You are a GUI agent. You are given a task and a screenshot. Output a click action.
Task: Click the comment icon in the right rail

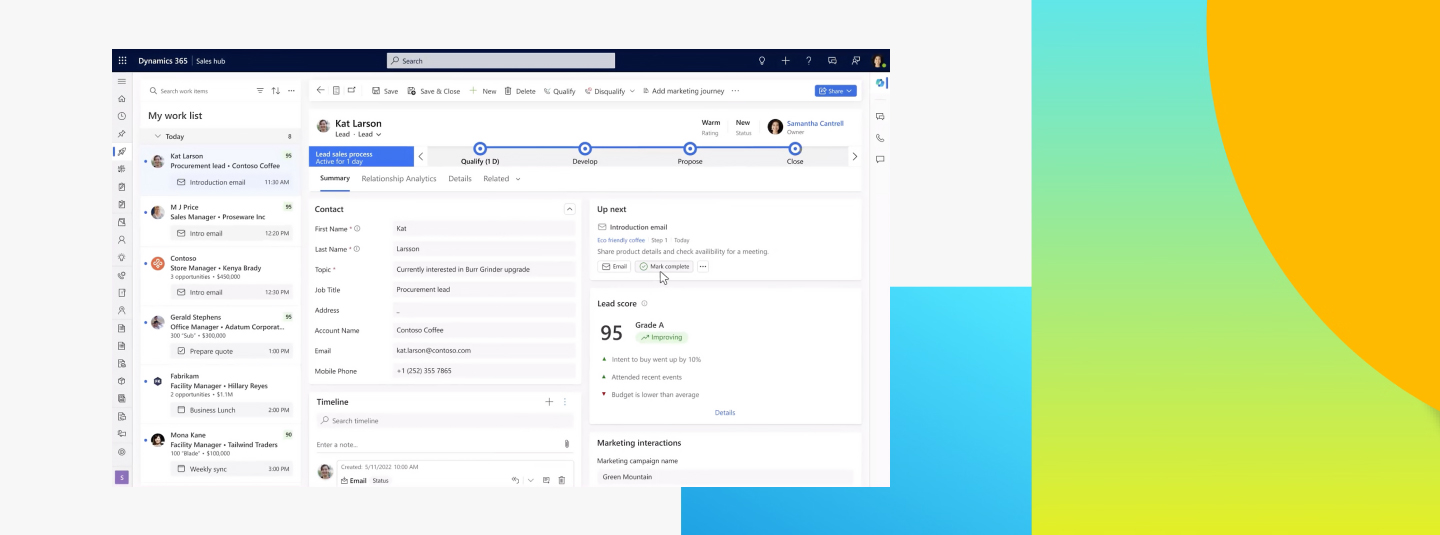pyautogui.click(x=880, y=159)
